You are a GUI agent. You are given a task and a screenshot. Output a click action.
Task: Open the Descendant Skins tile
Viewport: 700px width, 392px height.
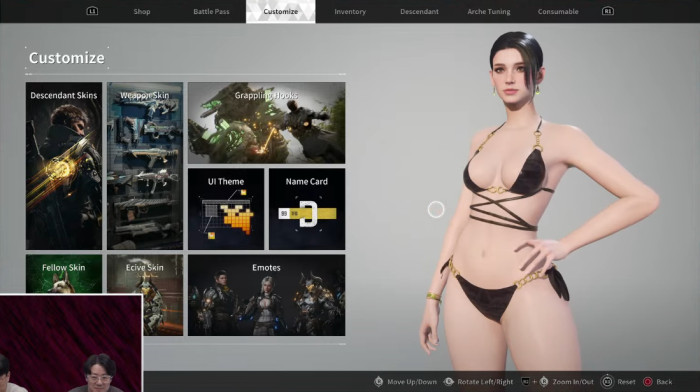64,166
